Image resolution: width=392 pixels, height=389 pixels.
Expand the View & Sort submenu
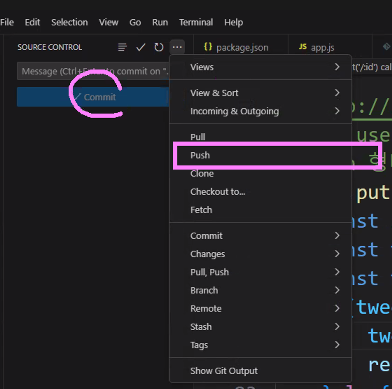click(x=261, y=93)
